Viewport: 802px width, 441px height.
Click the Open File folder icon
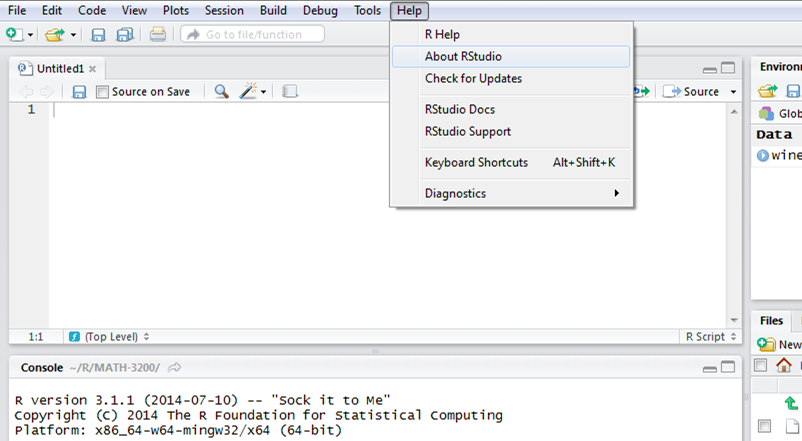(x=55, y=34)
